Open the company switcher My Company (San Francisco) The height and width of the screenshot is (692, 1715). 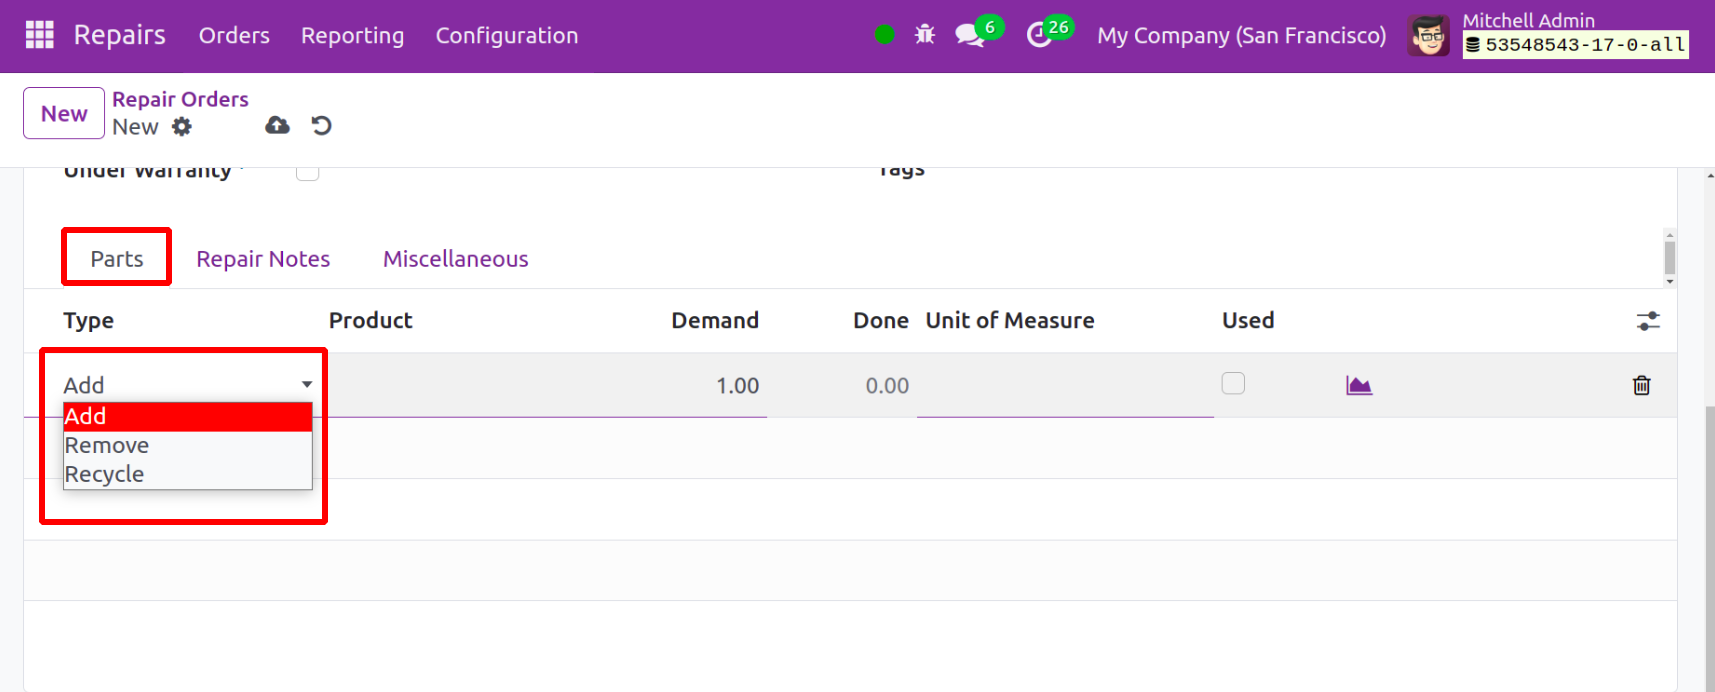point(1241,36)
